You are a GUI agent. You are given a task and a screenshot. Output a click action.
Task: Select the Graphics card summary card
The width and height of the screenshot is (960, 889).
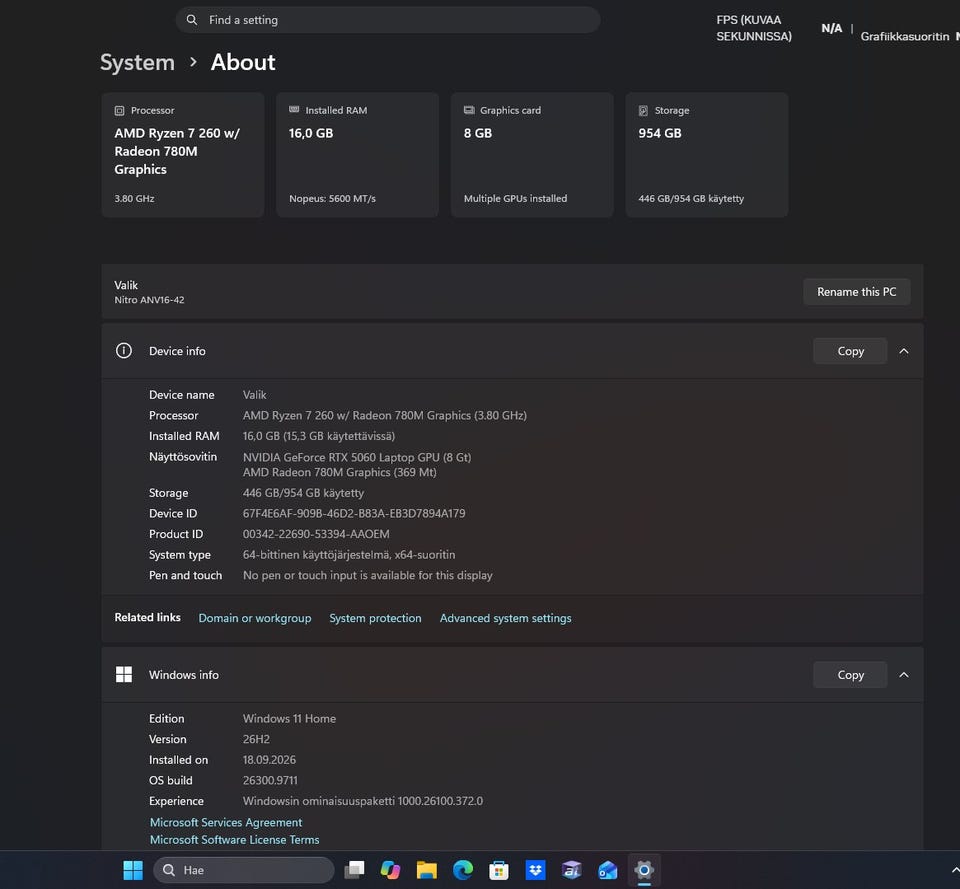click(x=532, y=155)
